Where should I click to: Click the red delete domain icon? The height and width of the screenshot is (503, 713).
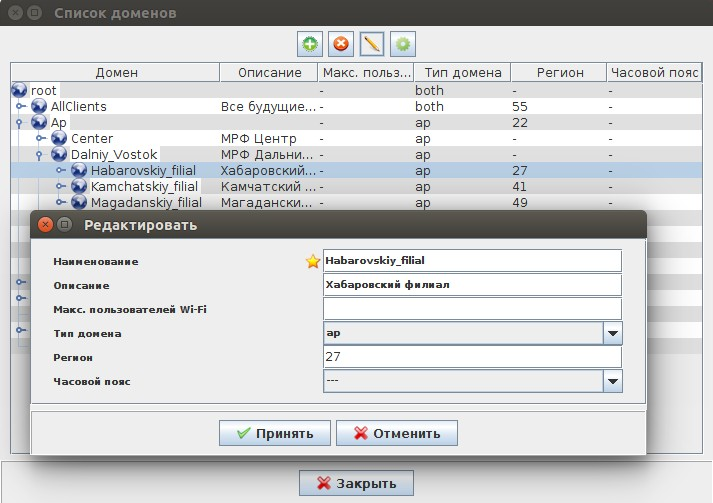click(x=341, y=44)
